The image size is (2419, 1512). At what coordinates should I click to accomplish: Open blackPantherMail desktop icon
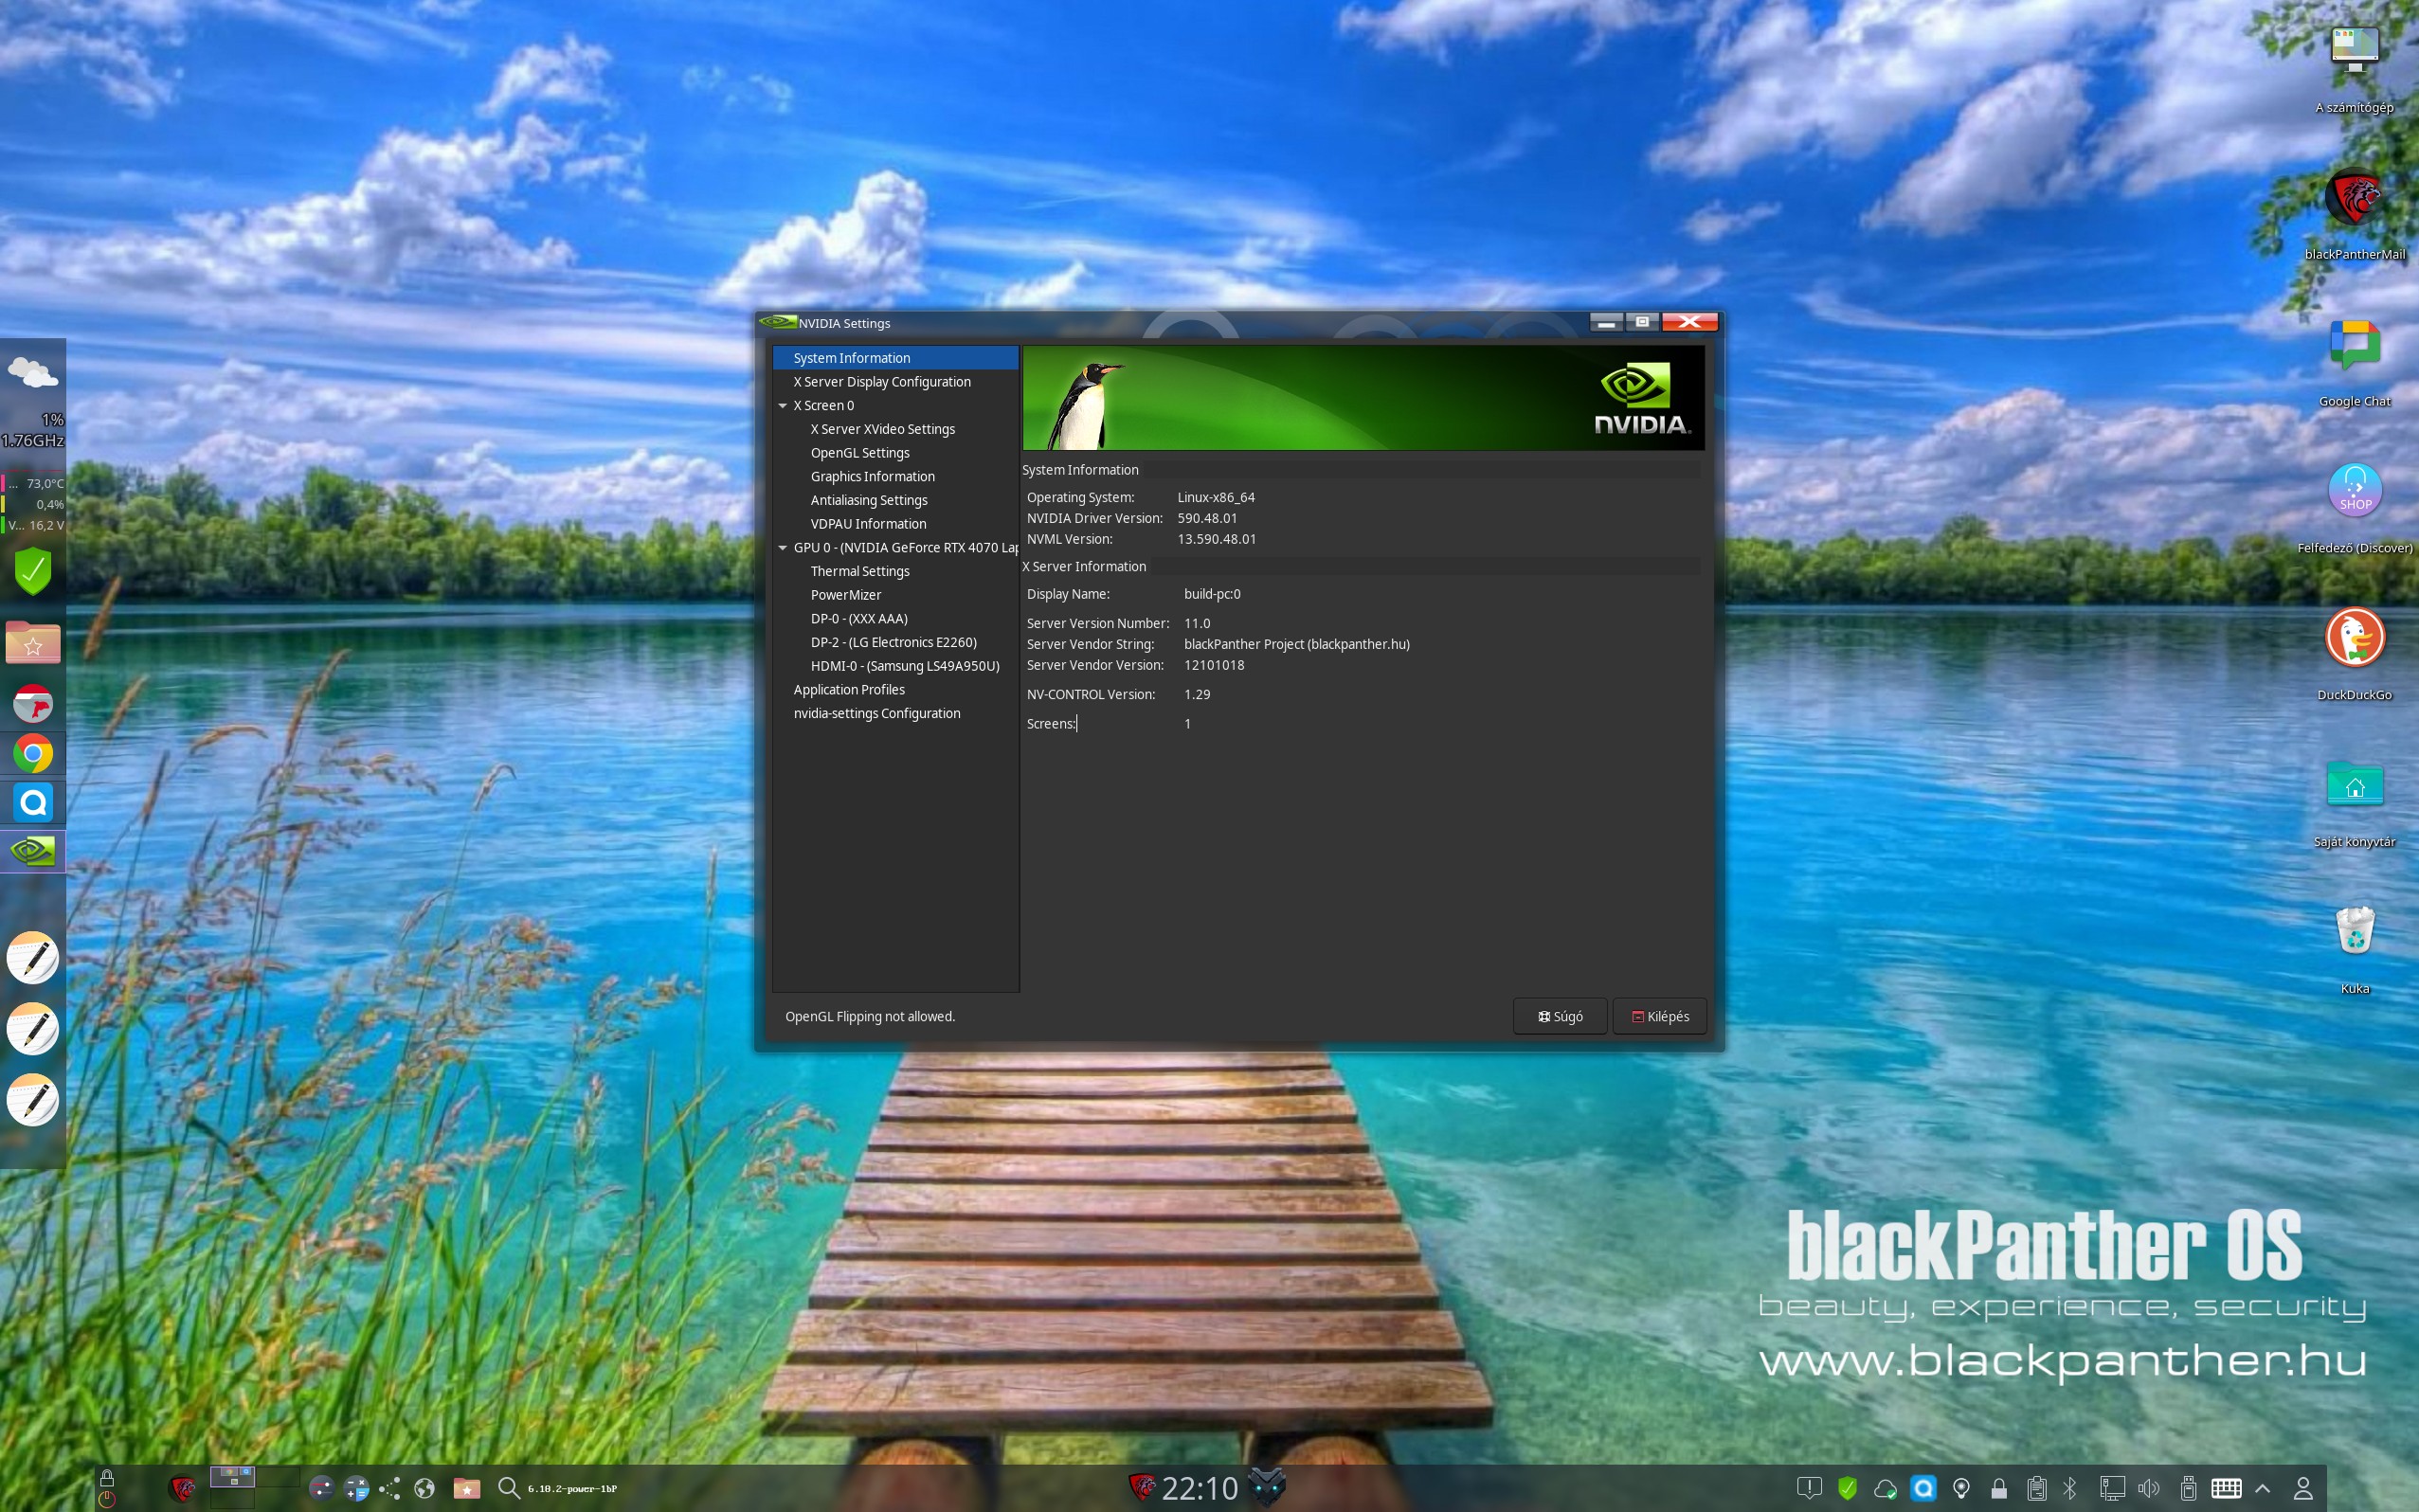tap(2354, 198)
